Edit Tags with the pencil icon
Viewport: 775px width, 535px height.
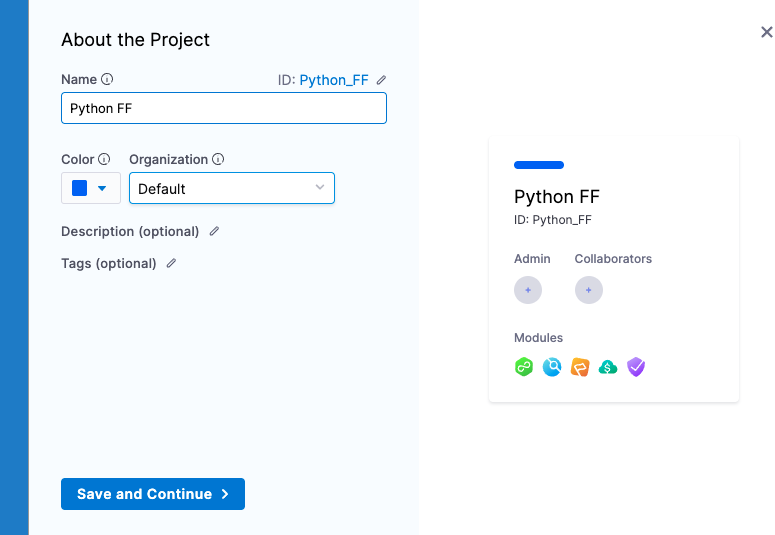171,263
